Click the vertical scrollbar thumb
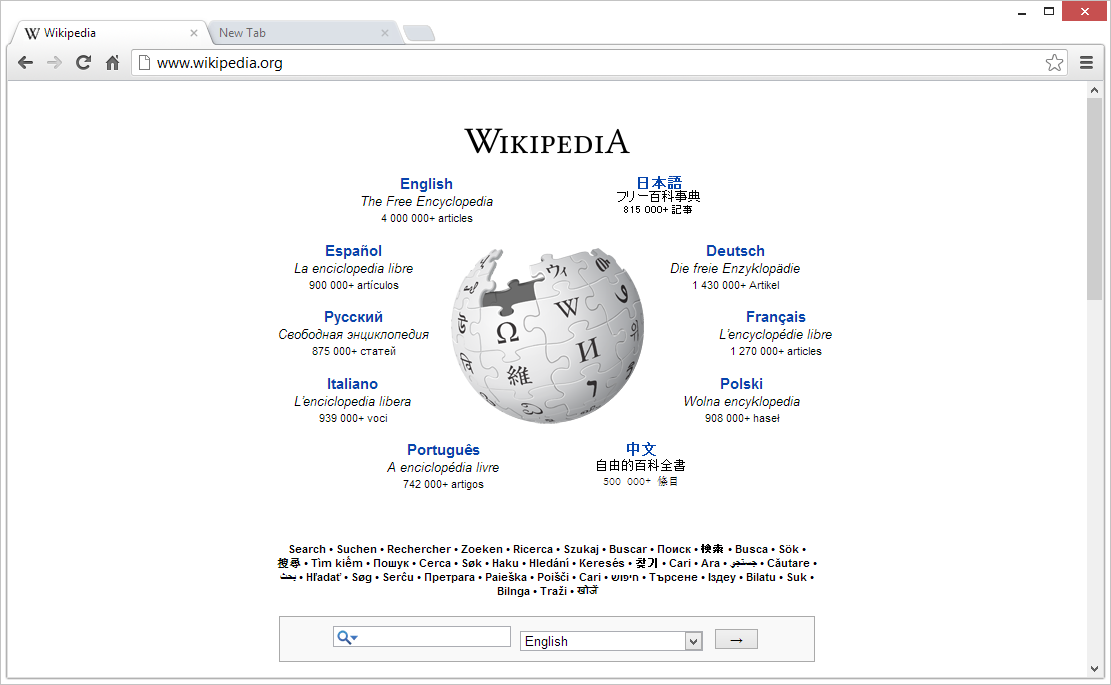 pyautogui.click(x=1094, y=198)
